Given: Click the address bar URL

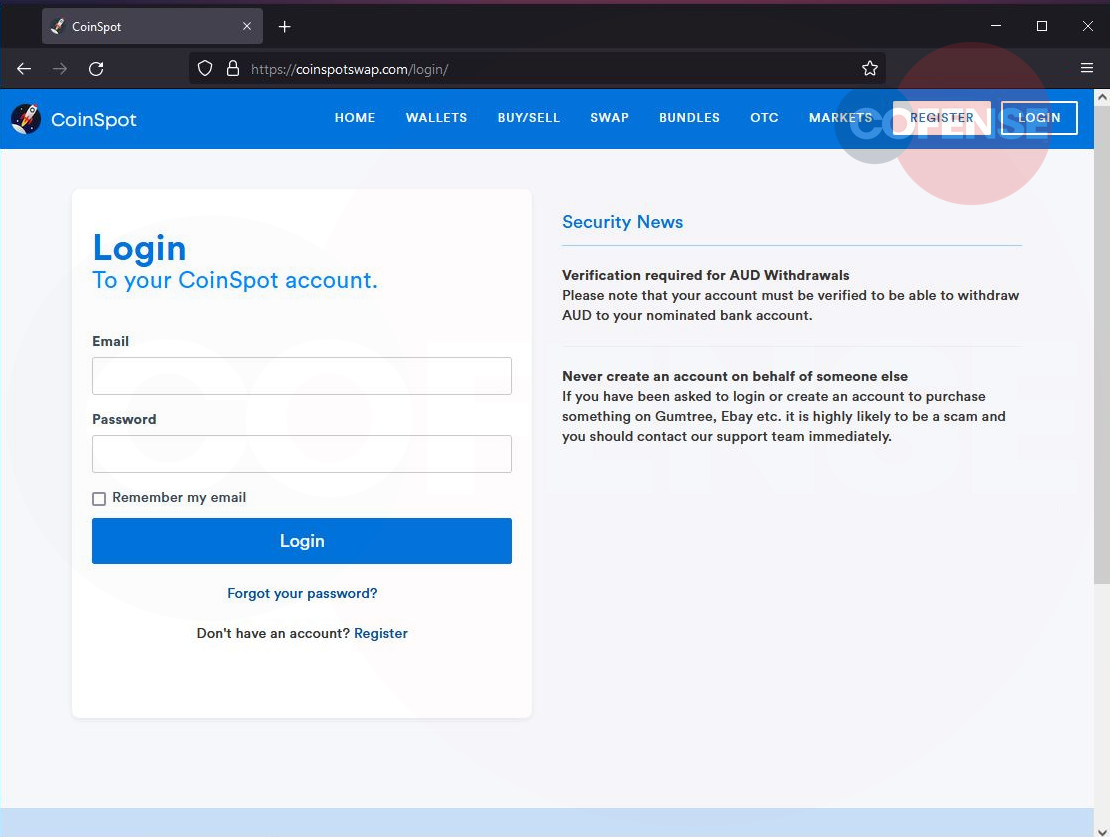Looking at the screenshot, I should [x=350, y=69].
